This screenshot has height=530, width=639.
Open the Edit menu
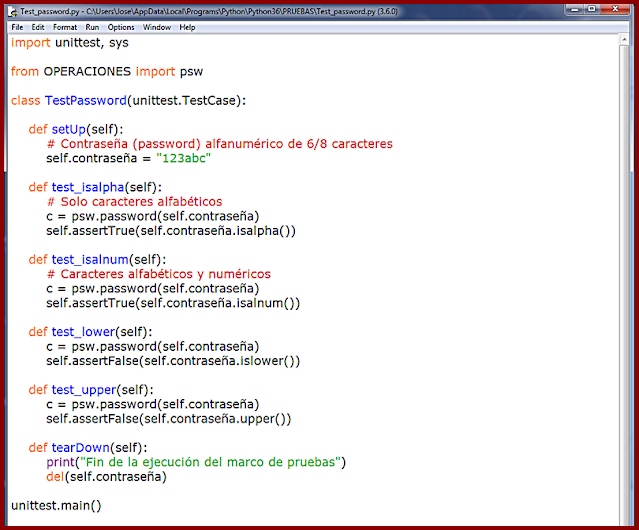[37, 27]
